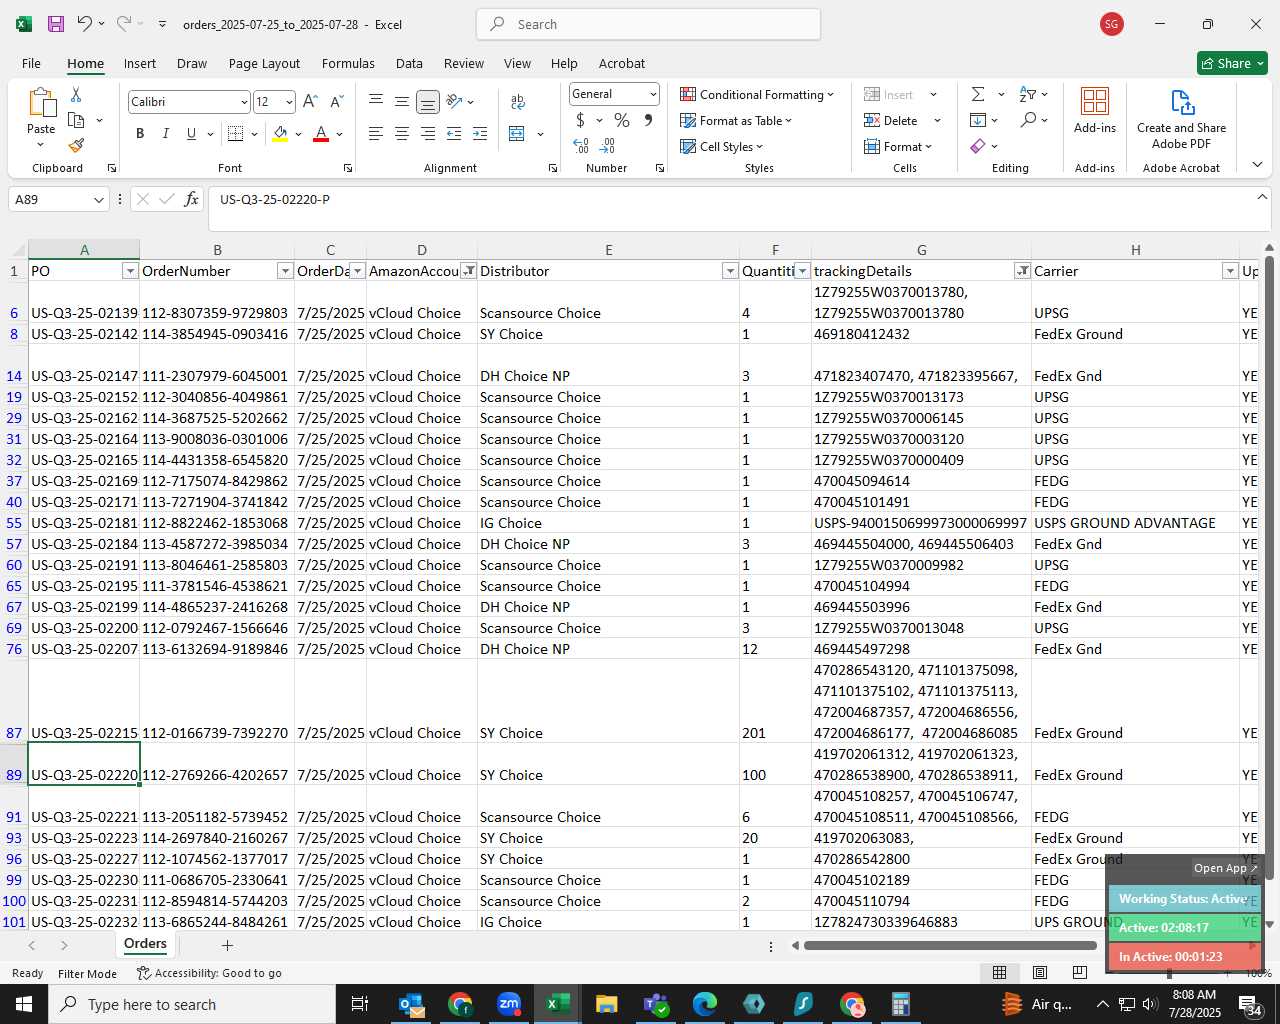Screen dimensions: 1280x1024
Task: Open Calculator from the taskbar
Action: 900,1004
